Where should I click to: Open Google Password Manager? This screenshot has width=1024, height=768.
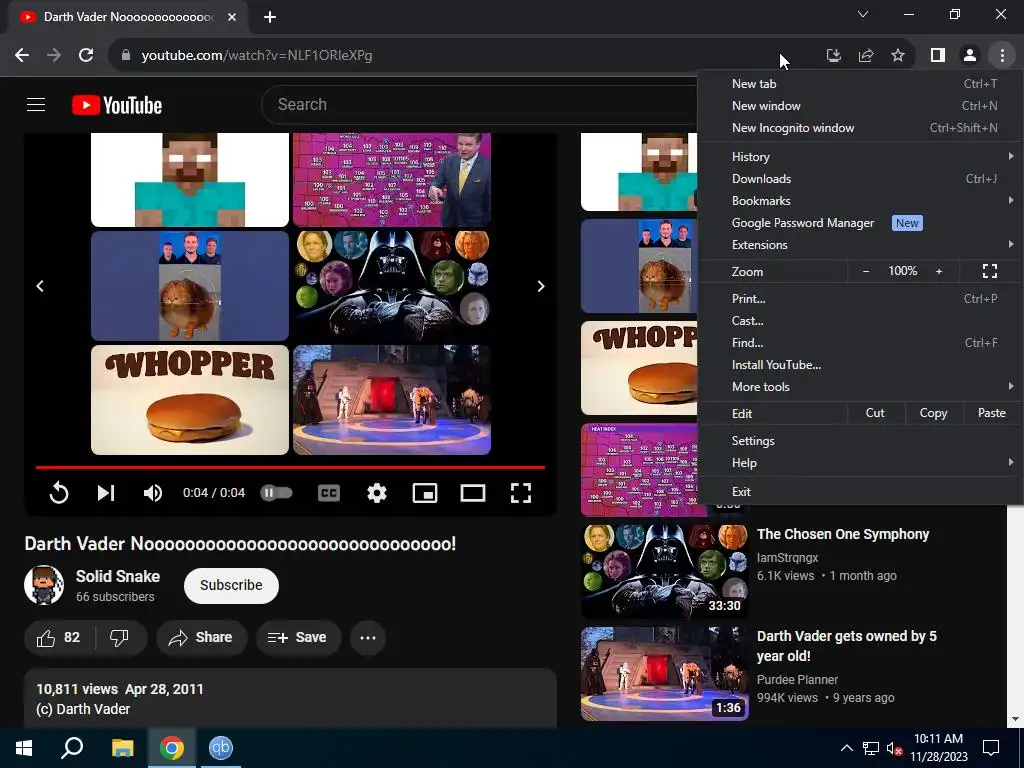point(859,223)
